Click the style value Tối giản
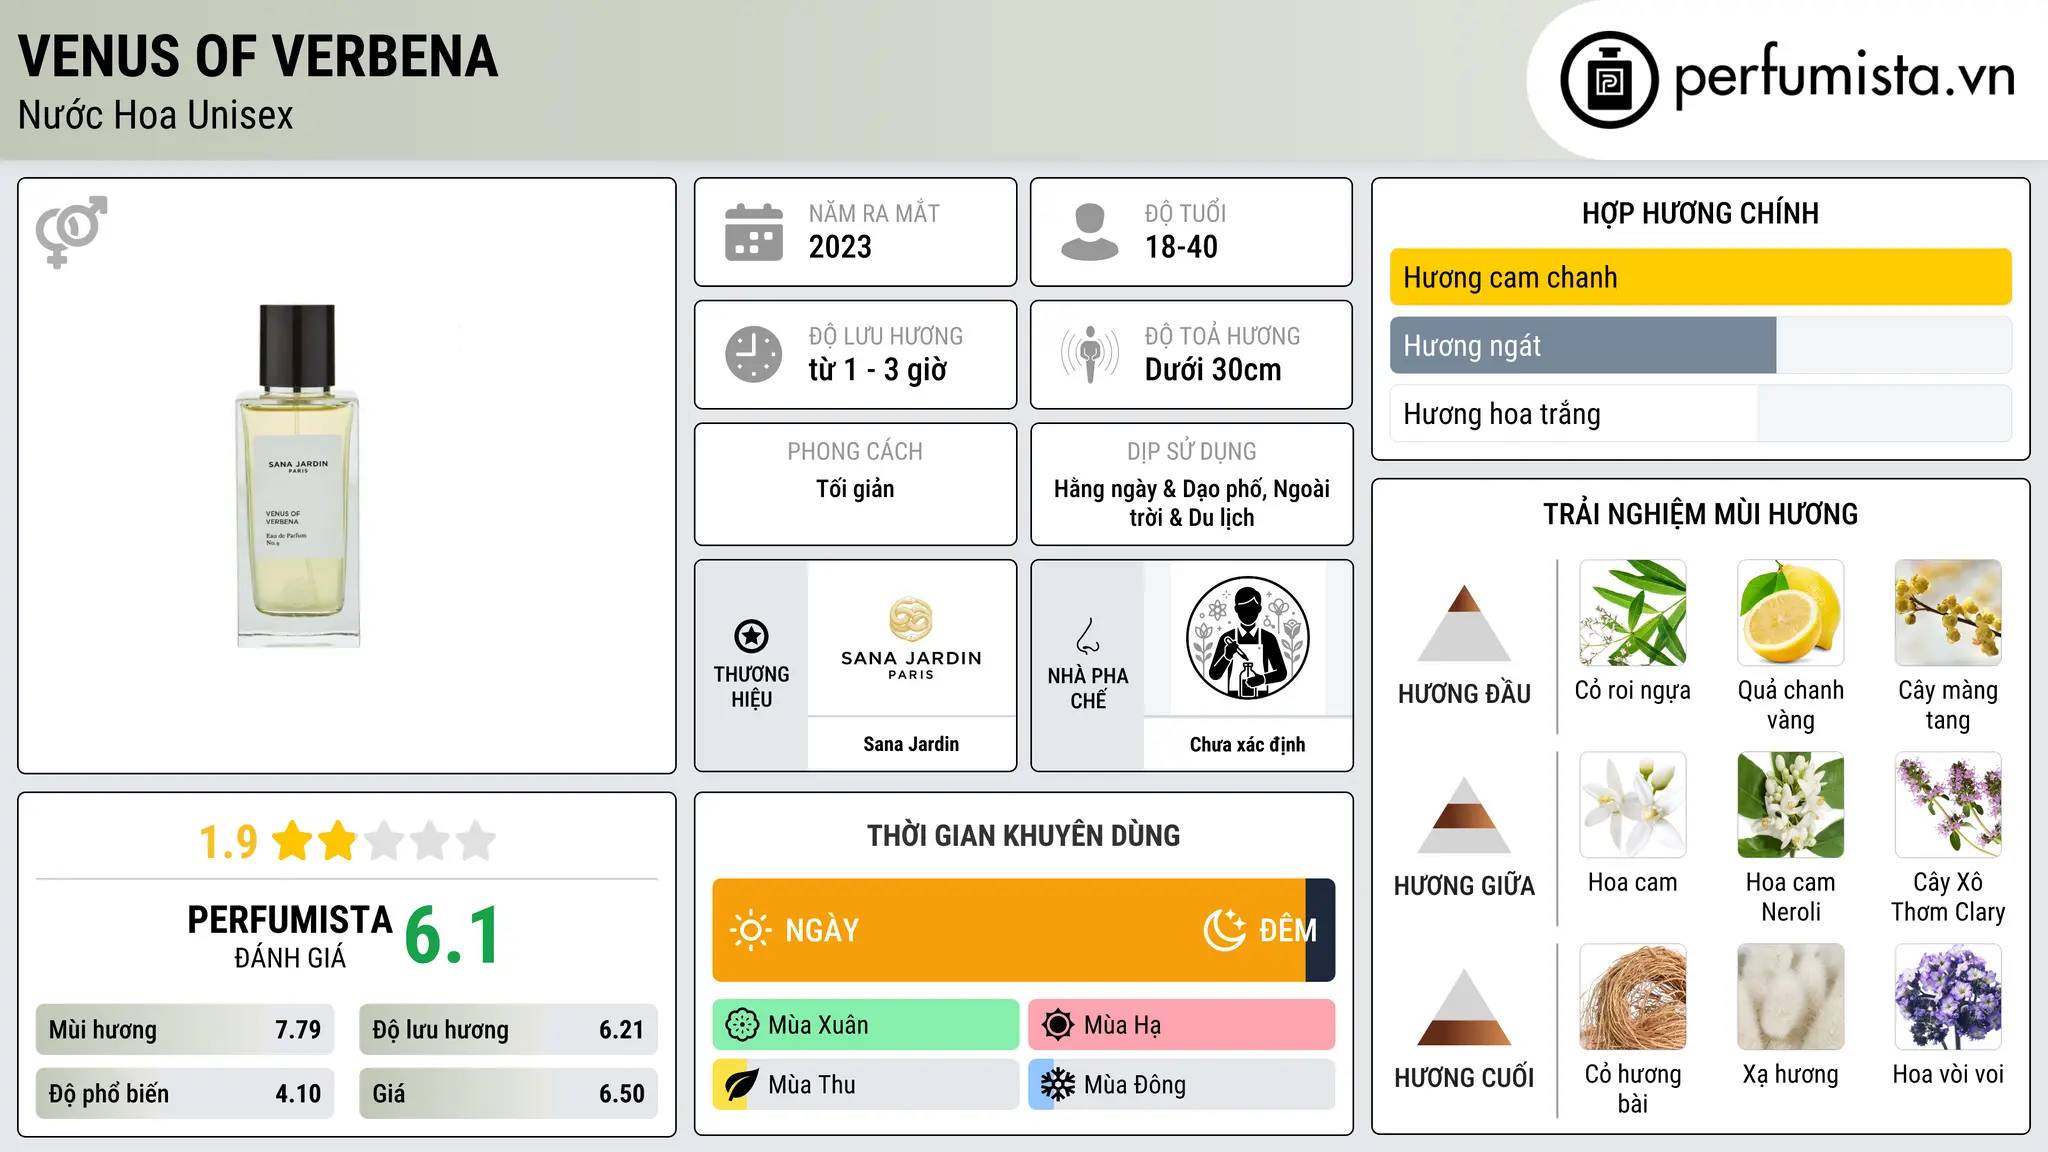Screen dimensions: 2048x1152 click(x=855, y=489)
